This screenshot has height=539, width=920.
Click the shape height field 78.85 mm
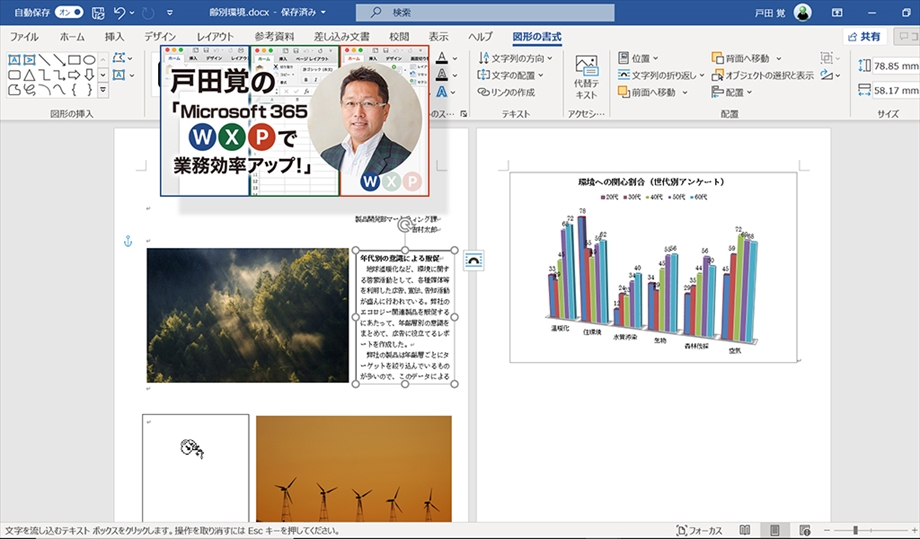pos(896,66)
